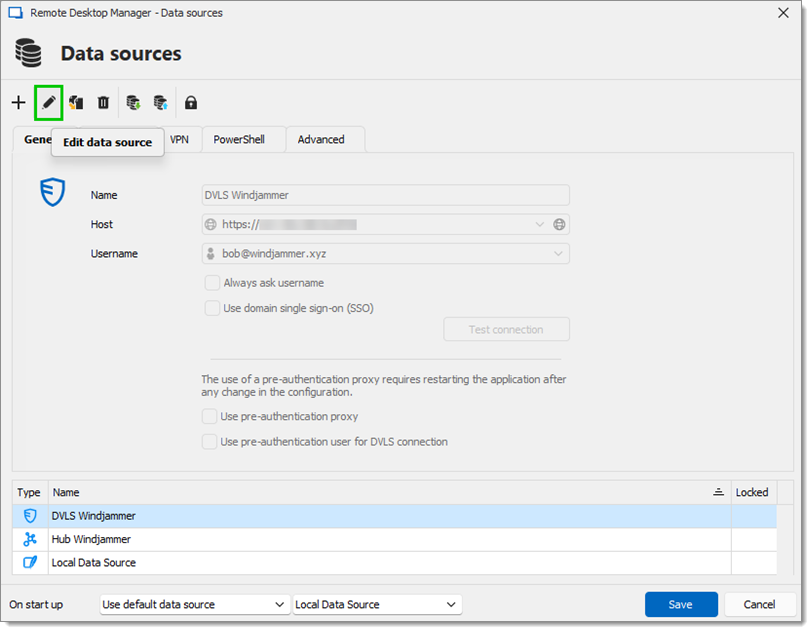This screenshot has width=812, height=632.
Task: Click the Save button
Action: pos(681,605)
